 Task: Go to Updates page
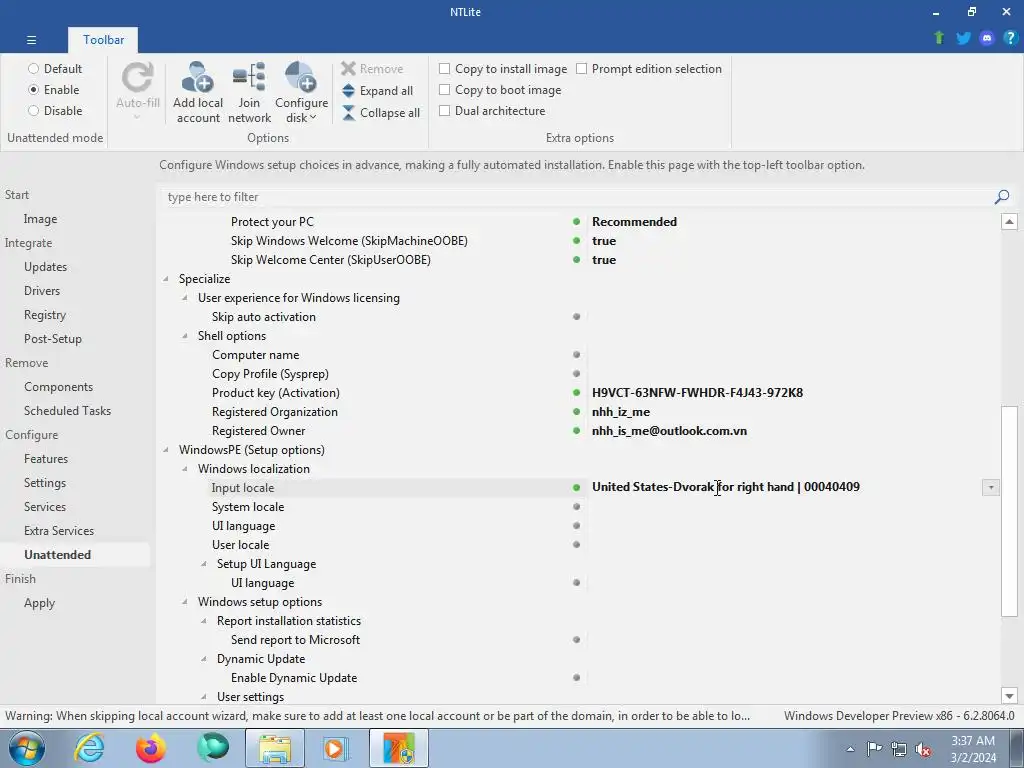45,266
